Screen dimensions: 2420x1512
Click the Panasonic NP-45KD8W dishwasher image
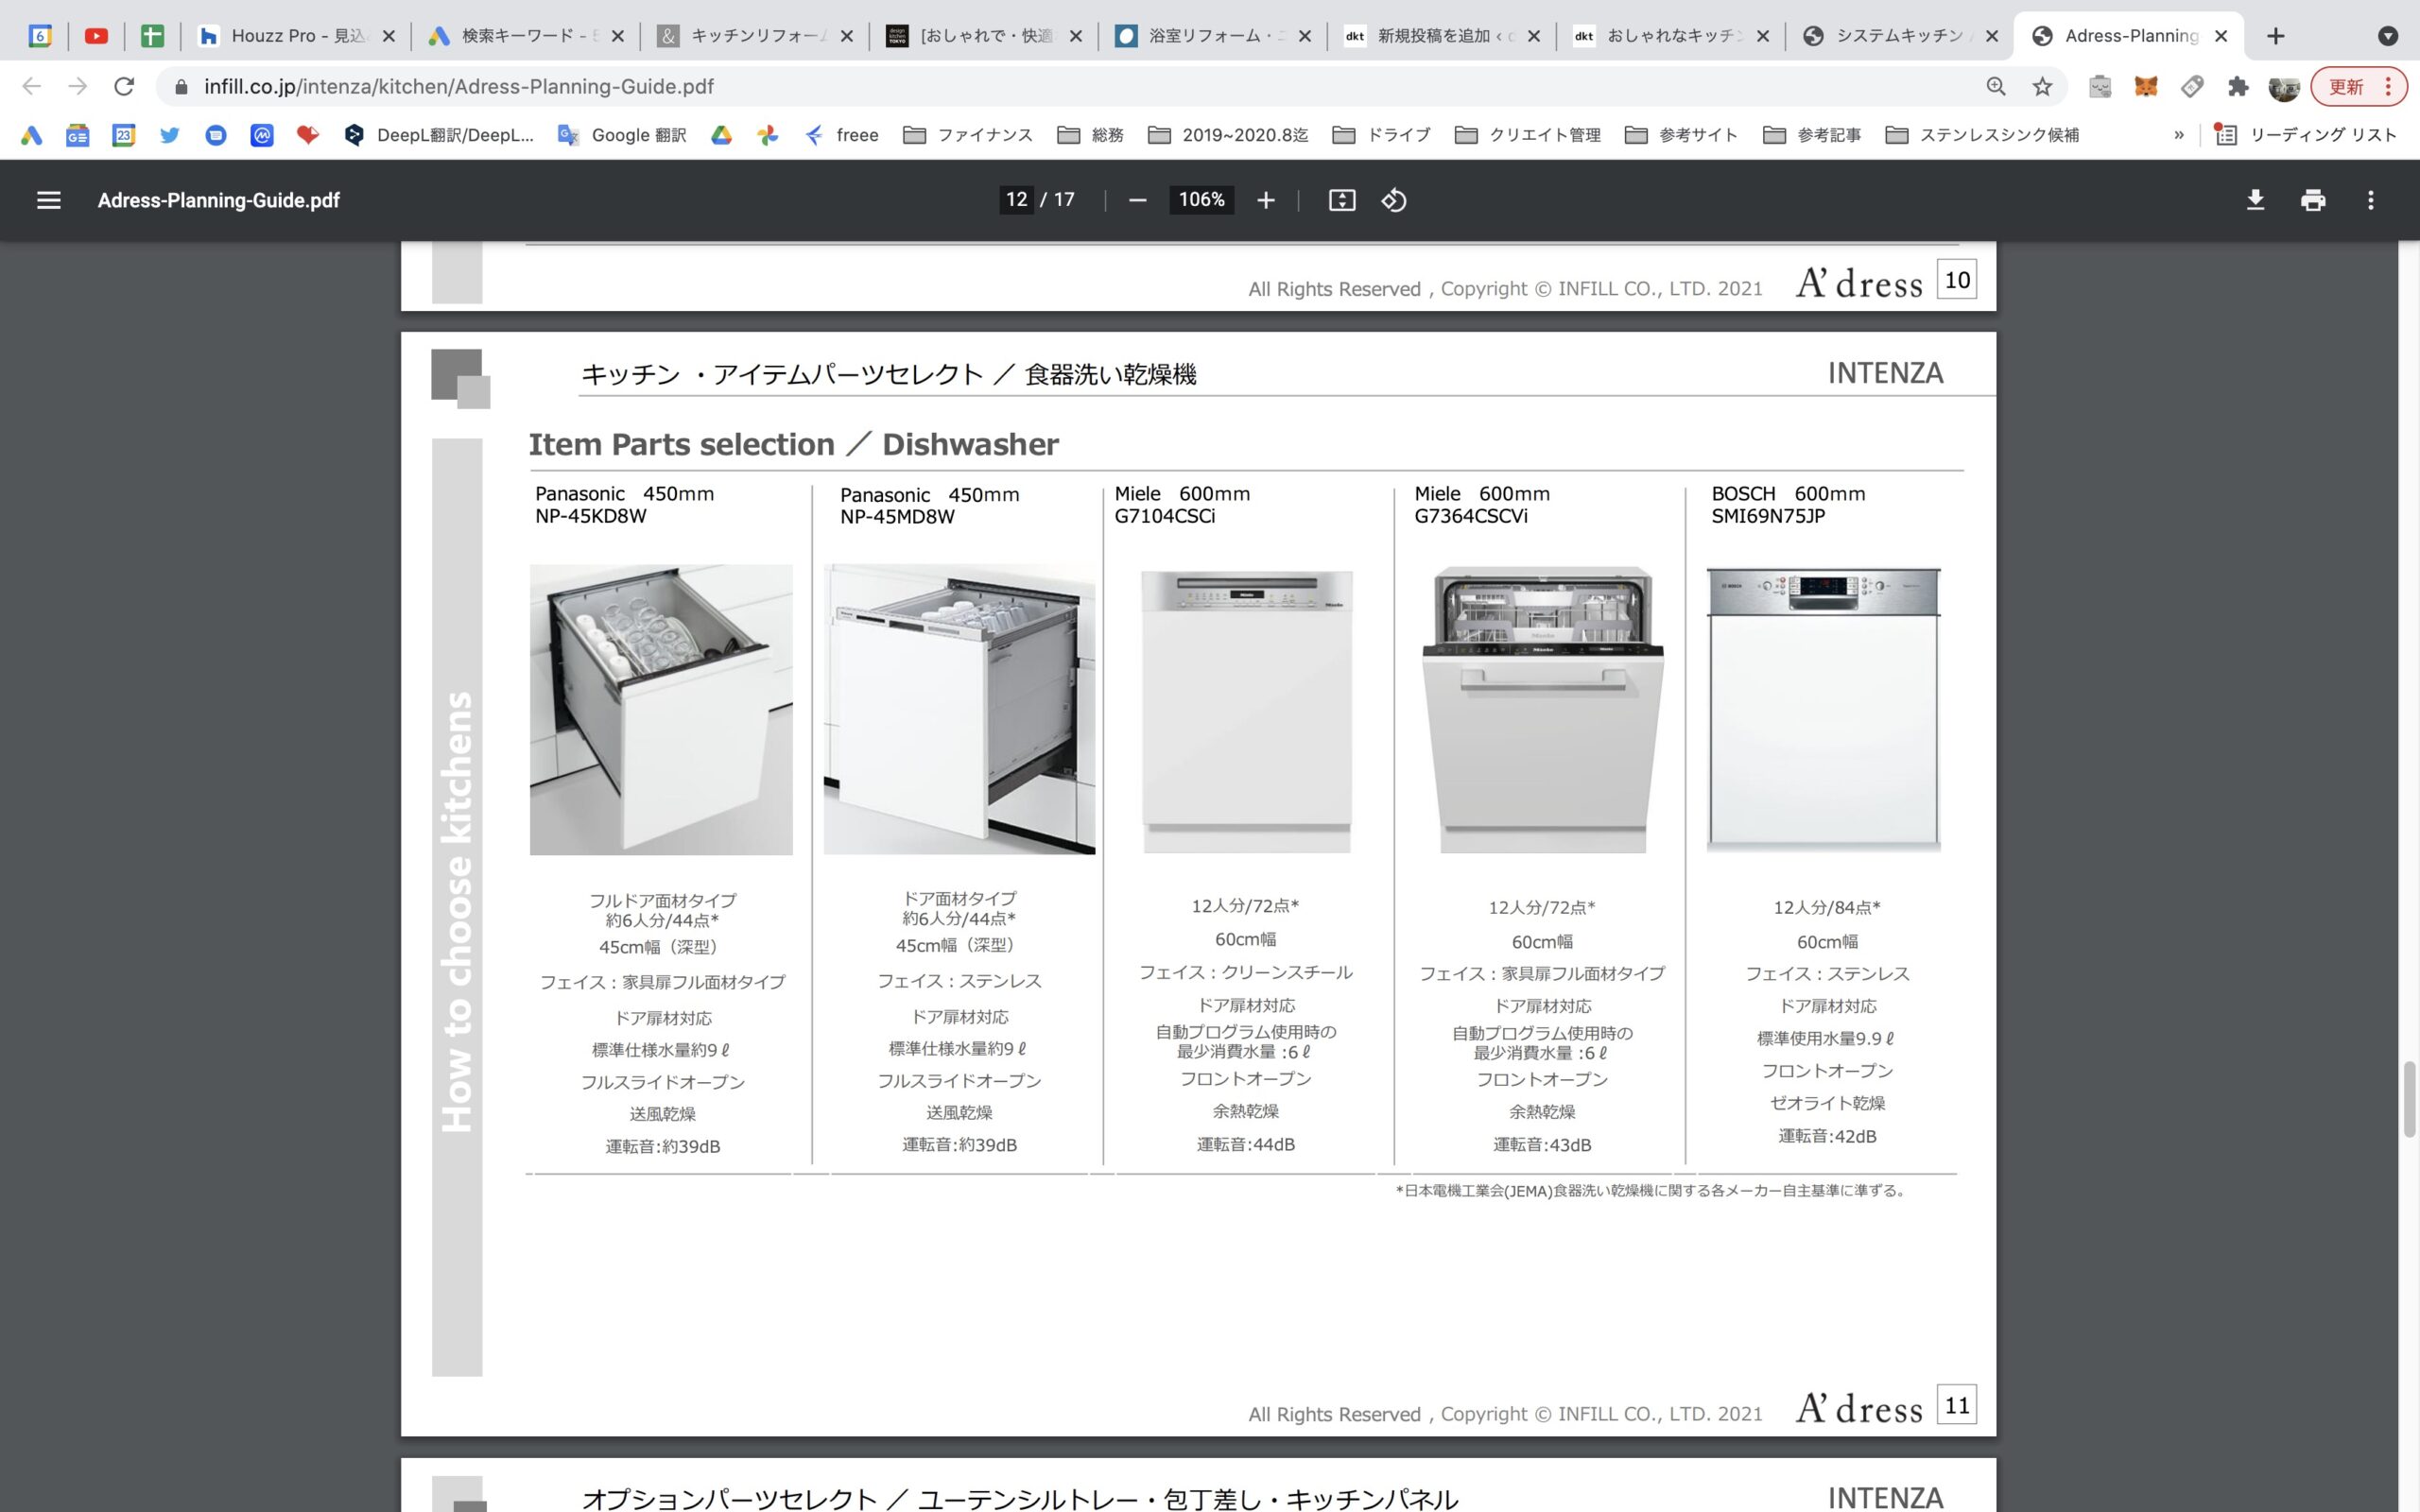click(x=661, y=709)
